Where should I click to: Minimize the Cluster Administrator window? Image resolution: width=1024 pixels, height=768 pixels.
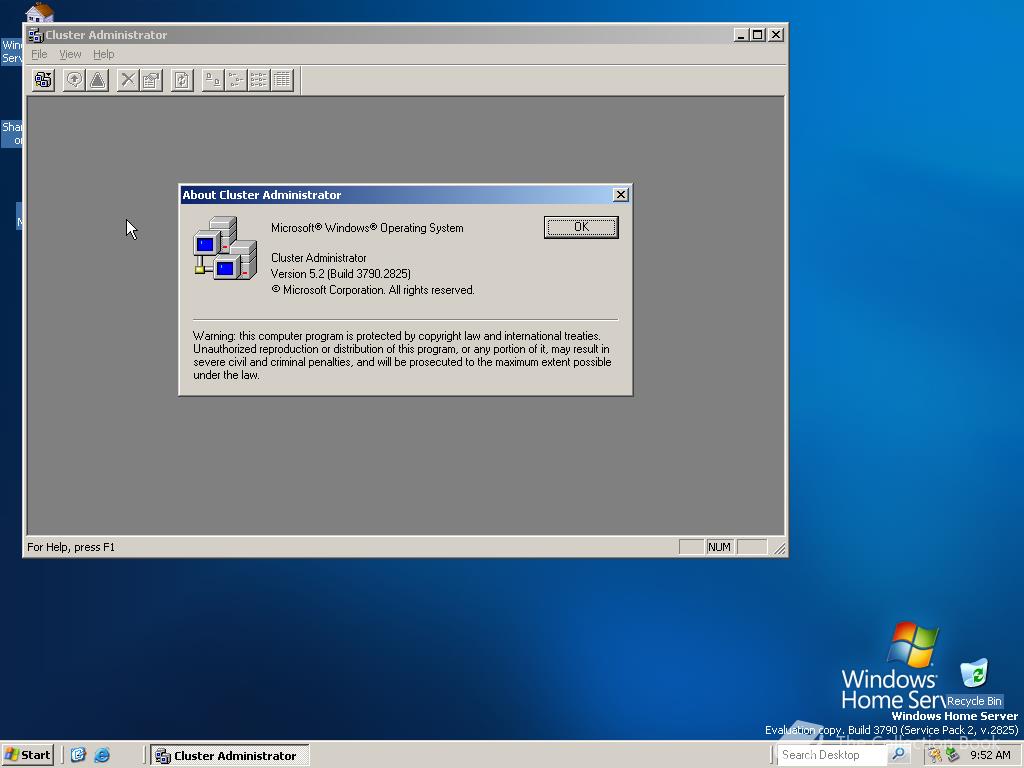point(741,35)
